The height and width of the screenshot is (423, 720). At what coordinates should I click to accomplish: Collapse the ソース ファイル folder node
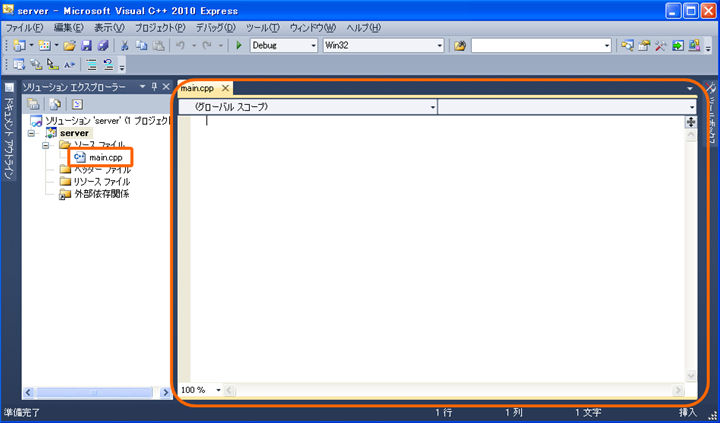tap(45, 145)
